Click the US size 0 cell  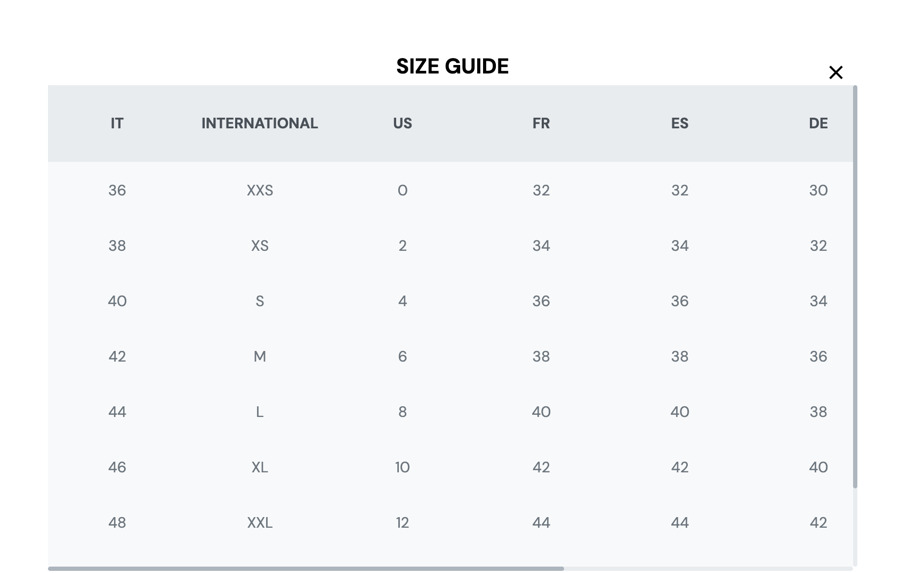pyautogui.click(x=402, y=191)
